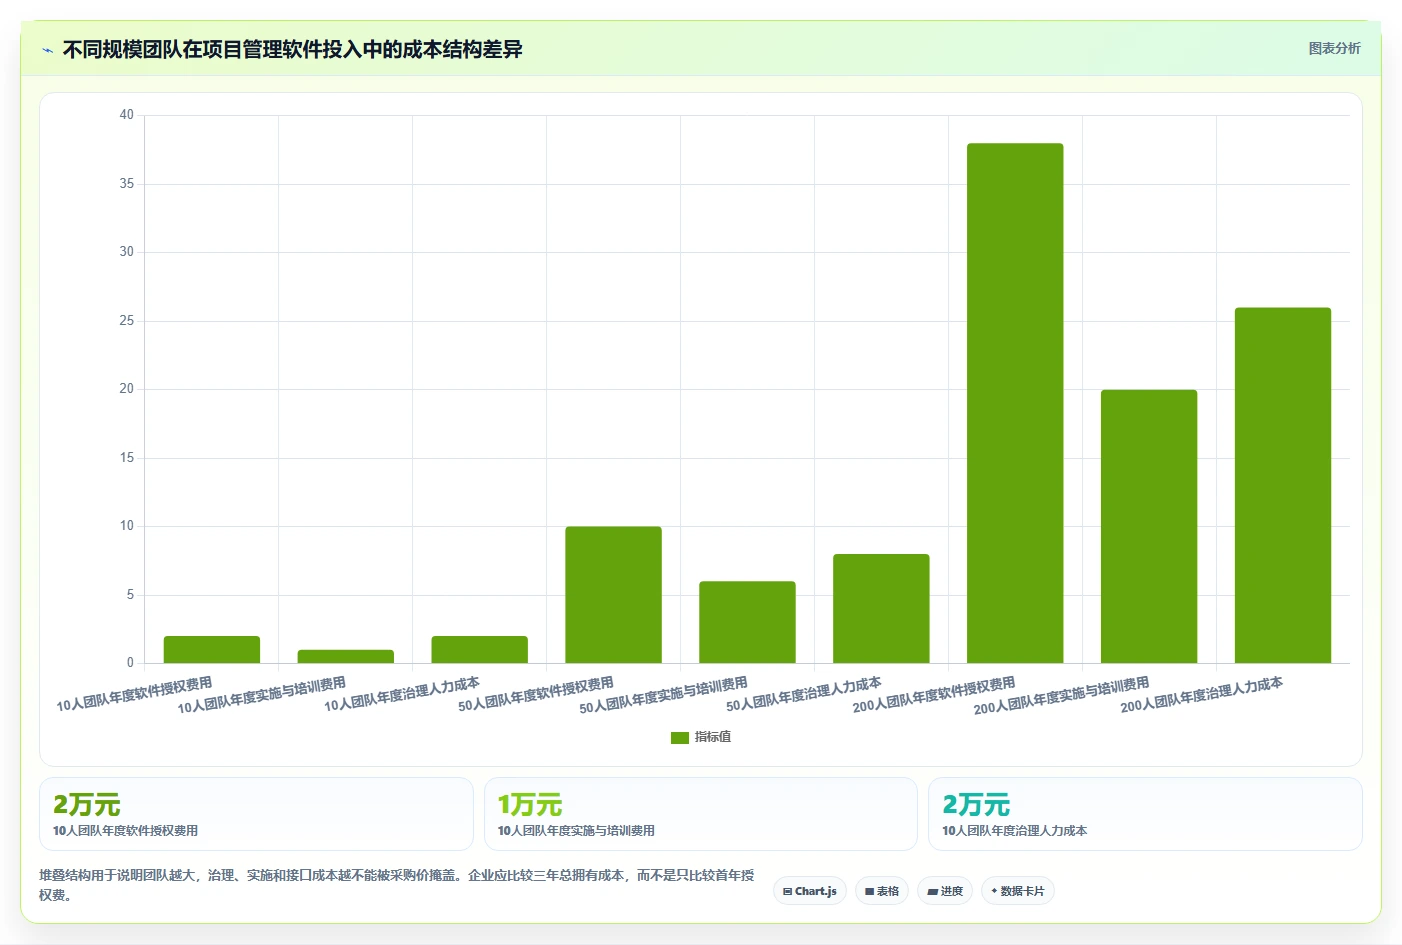Click the 50人团队年度实施与培训费用 bar
Viewport: 1402px width, 945px height.
click(x=747, y=622)
